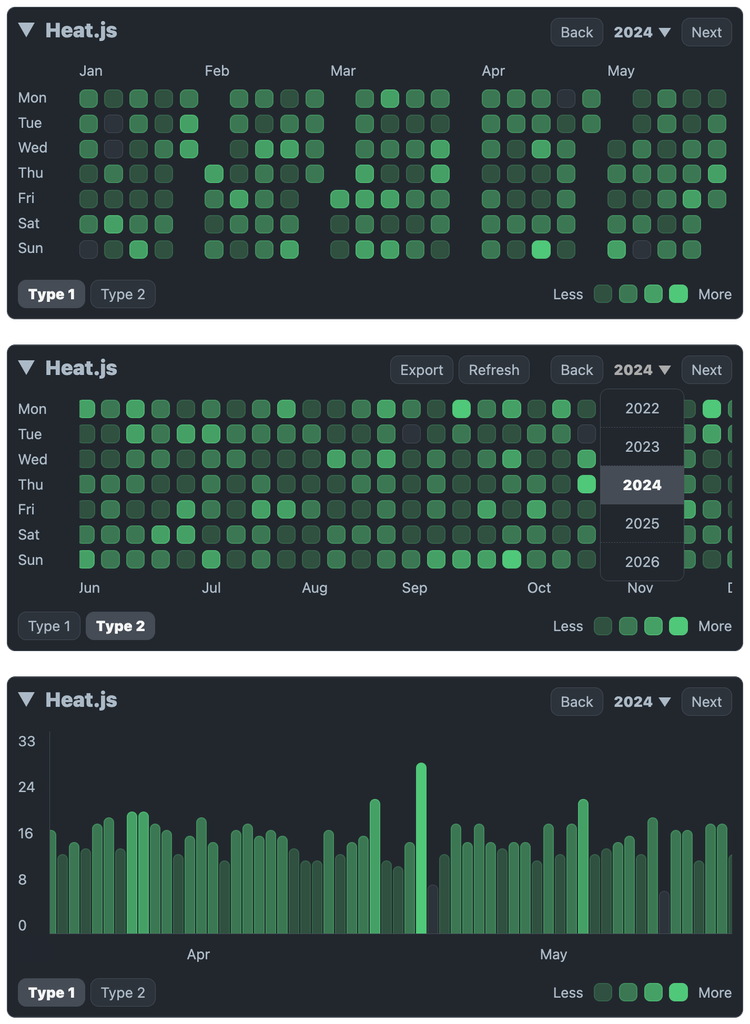Toggle the year dropdown in second panel
Screen dimensions: 750x1024
pyautogui.click(x=642, y=370)
